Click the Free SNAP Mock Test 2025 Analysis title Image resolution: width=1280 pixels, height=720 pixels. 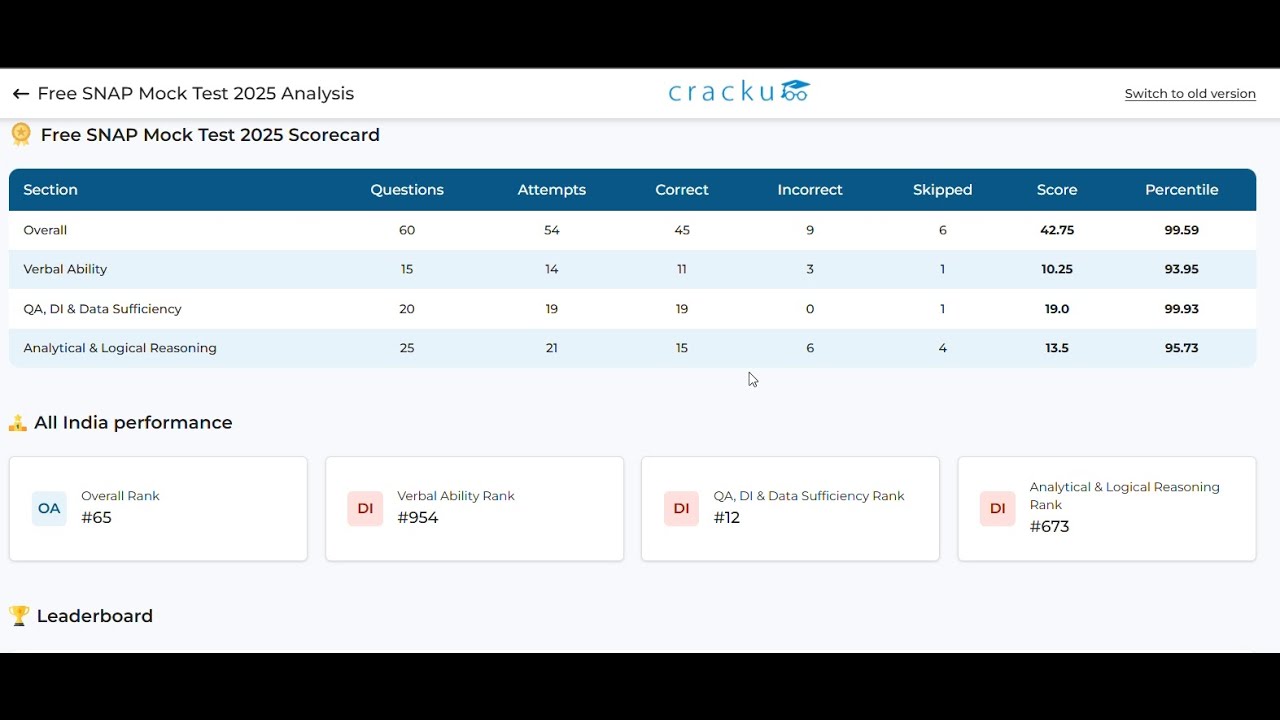pos(196,94)
